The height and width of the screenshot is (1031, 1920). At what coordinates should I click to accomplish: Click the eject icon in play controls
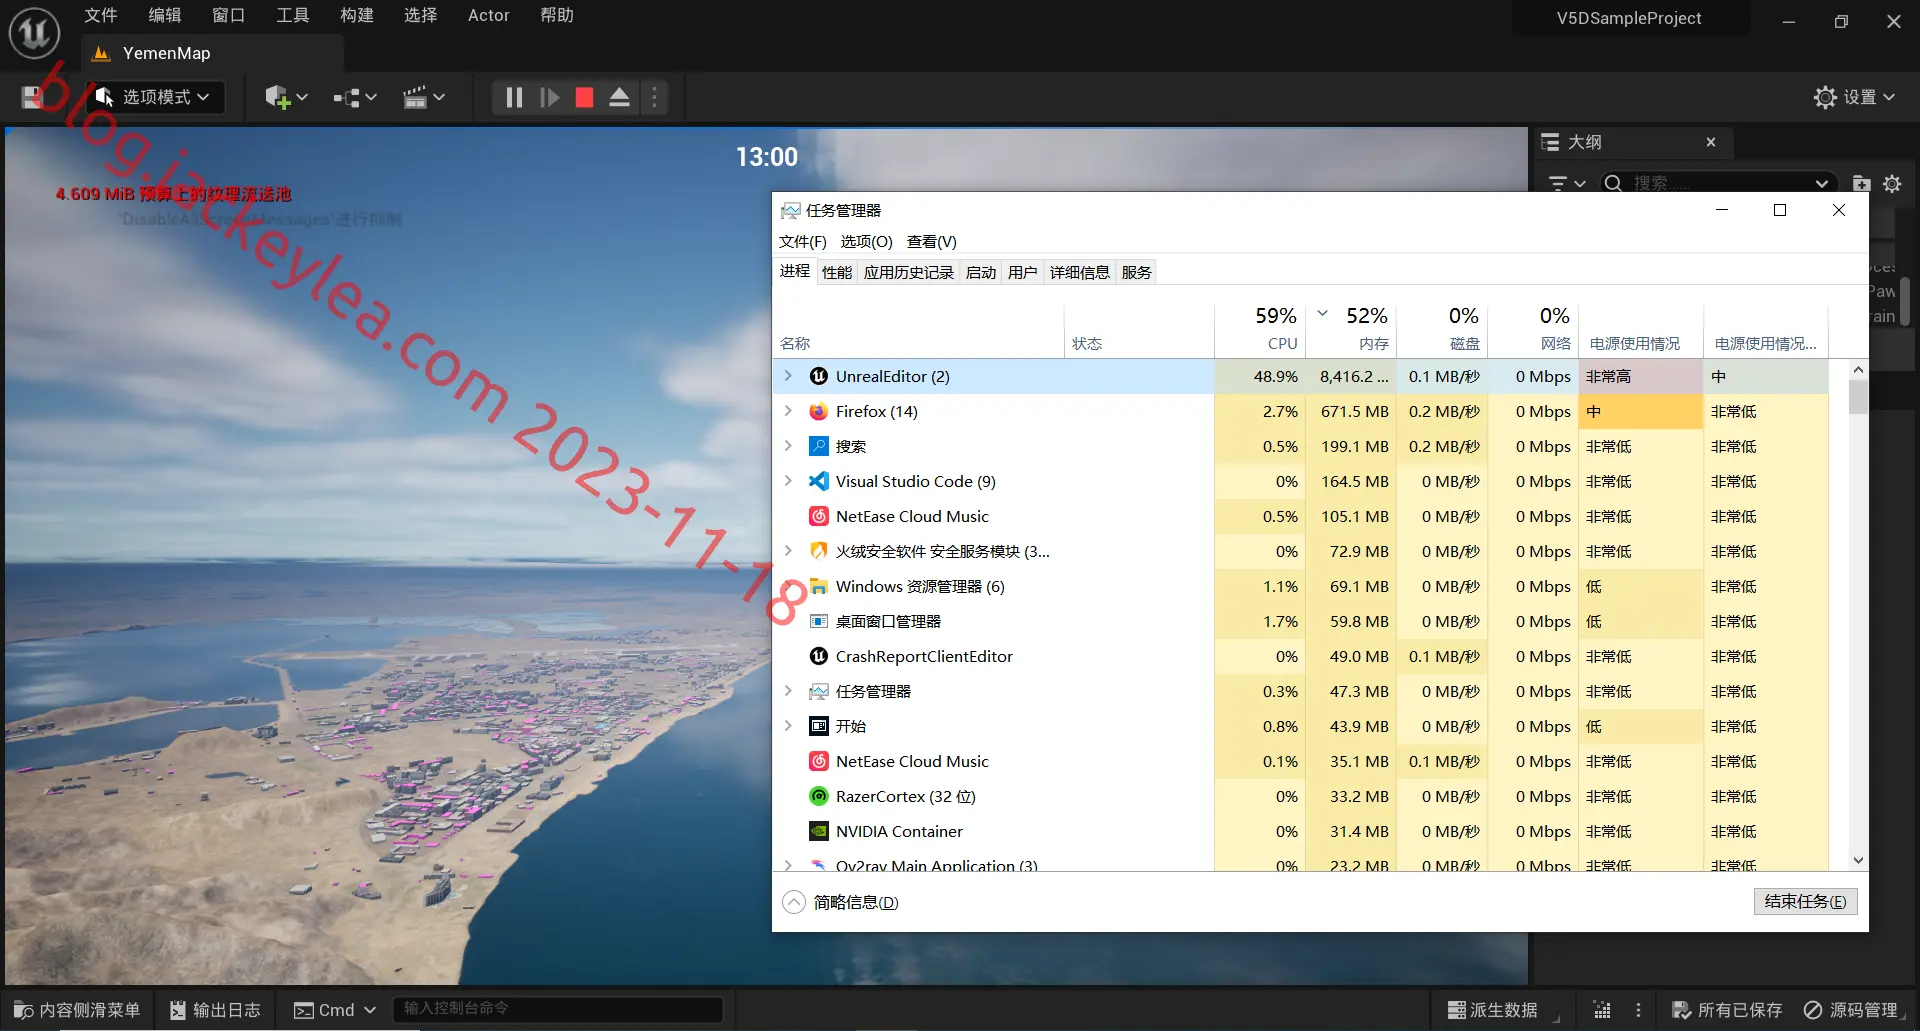tap(619, 97)
